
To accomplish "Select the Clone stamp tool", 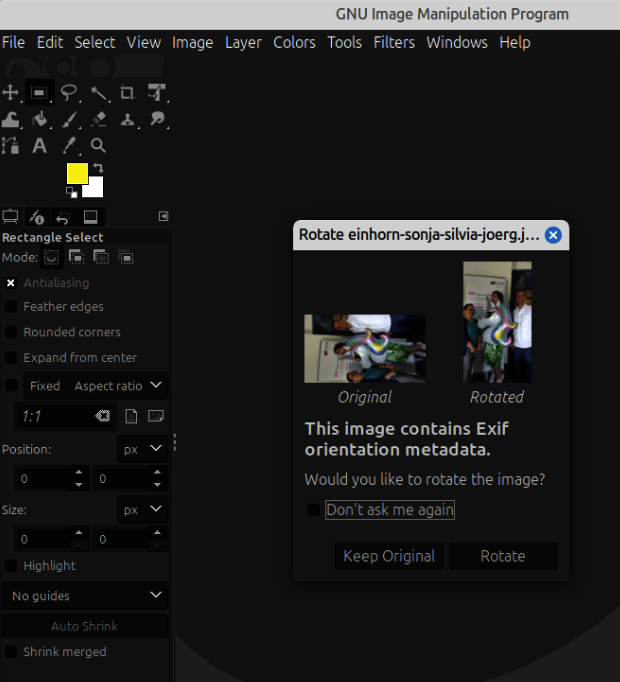I will (x=127, y=119).
